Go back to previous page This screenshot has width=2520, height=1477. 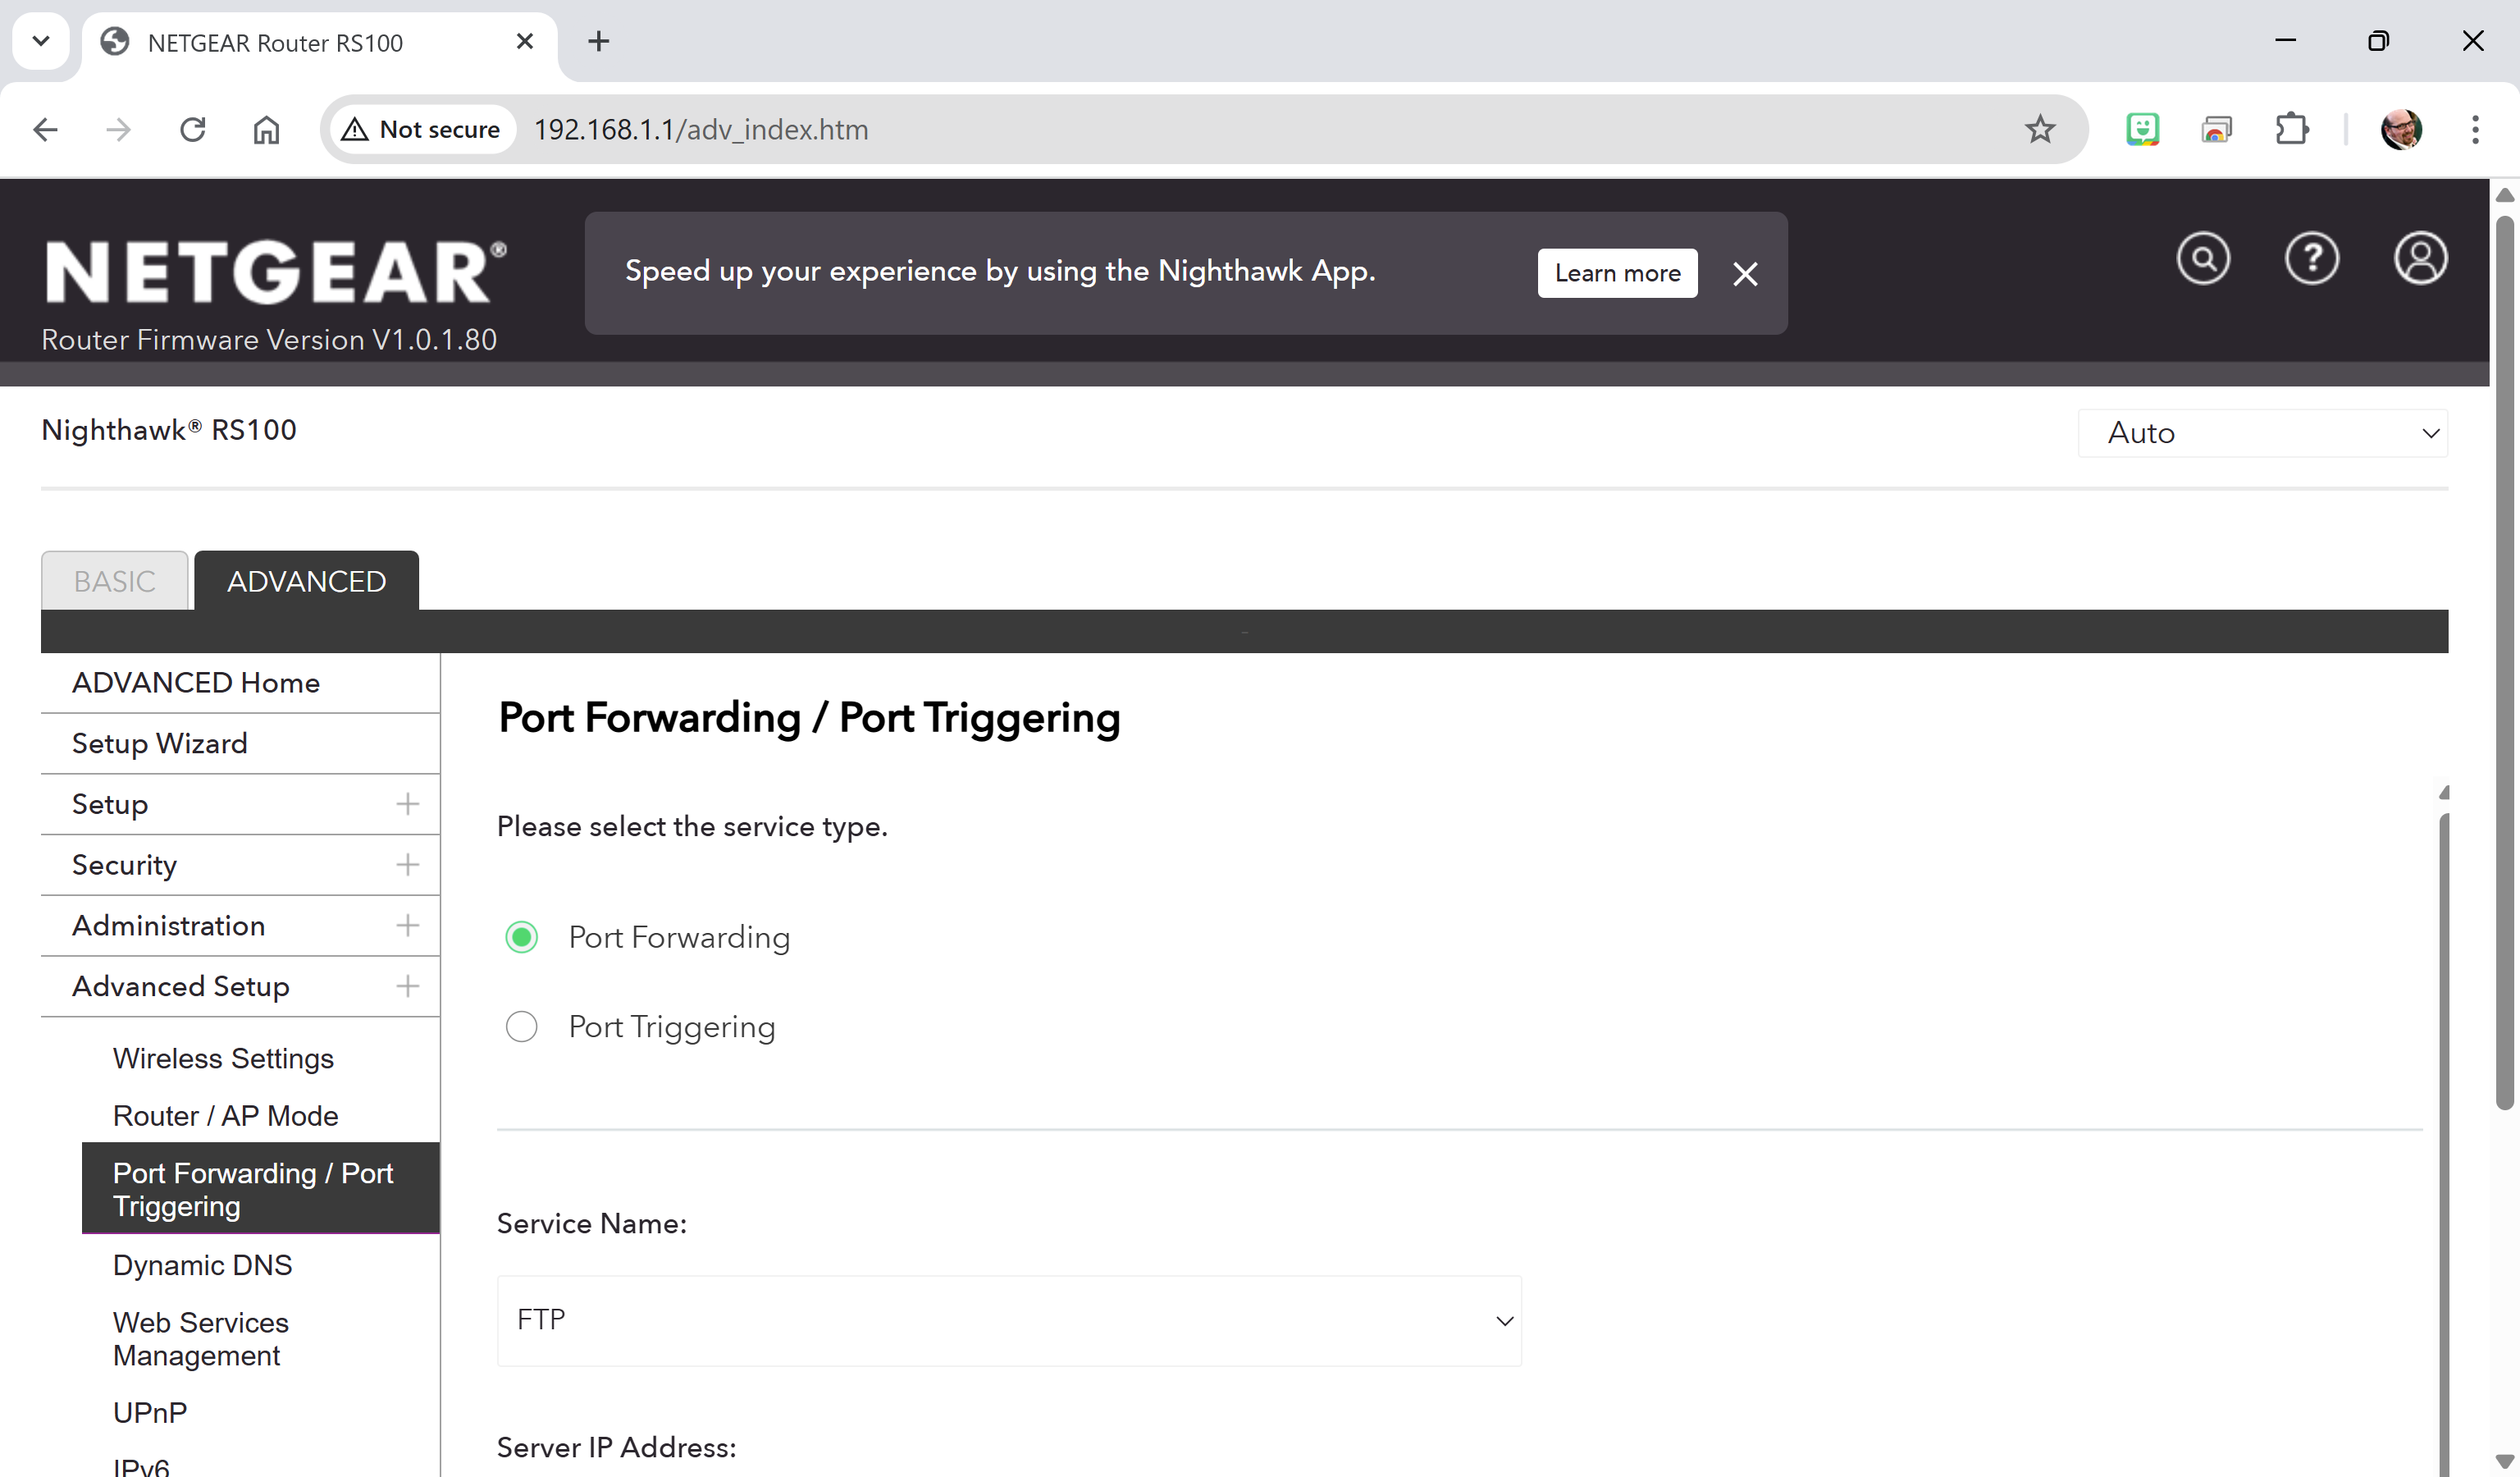46,129
